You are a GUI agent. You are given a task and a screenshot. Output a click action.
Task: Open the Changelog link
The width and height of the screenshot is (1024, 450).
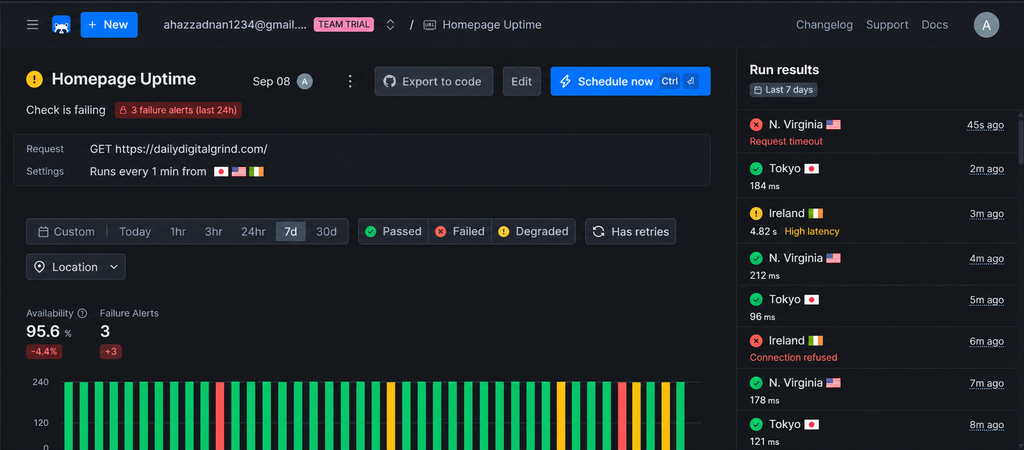click(824, 25)
